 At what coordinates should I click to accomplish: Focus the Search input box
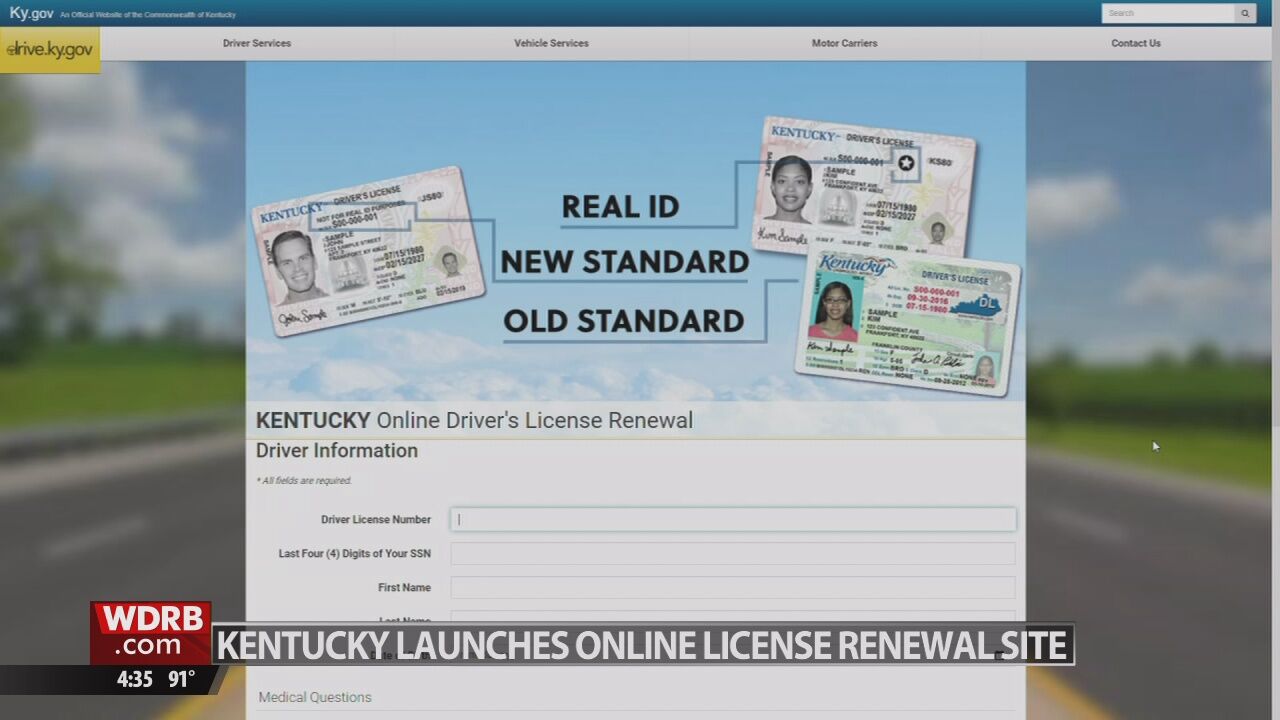click(1169, 13)
